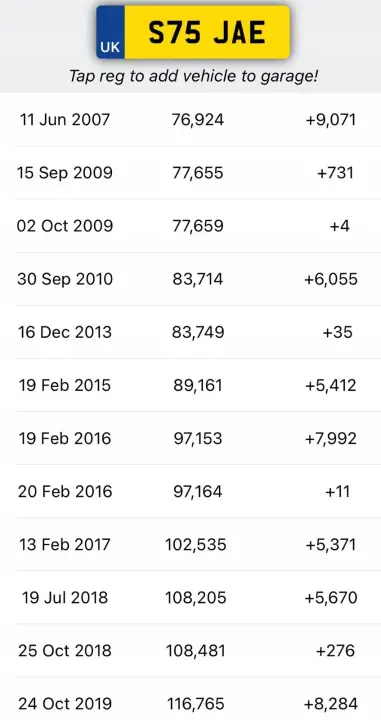Tap the 116,765 mileage value
Image resolution: width=381 pixels, height=720 pixels.
[x=196, y=703]
